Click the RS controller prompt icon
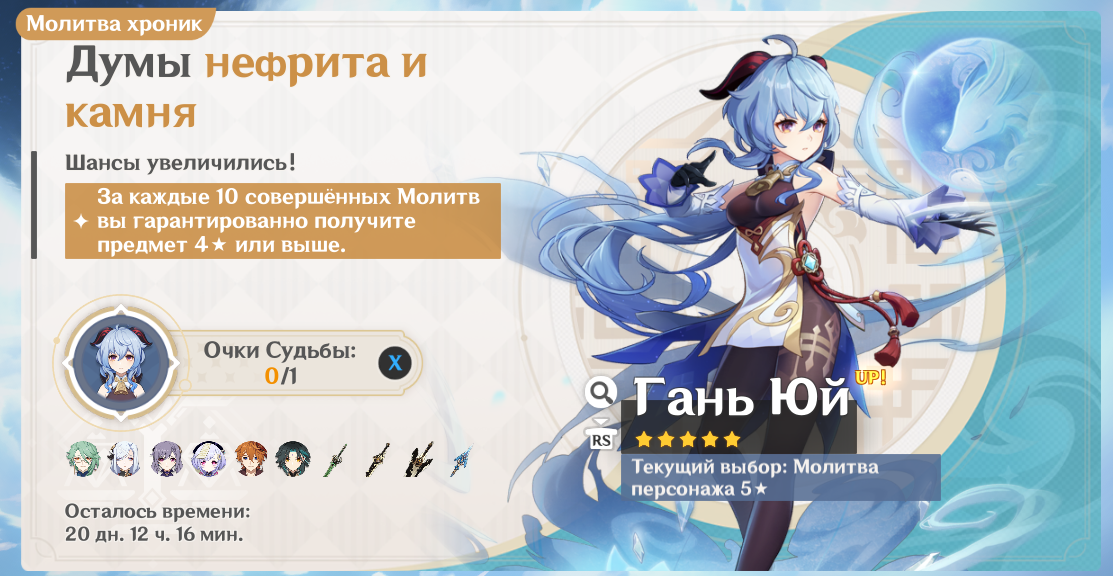 pyautogui.click(x=601, y=438)
